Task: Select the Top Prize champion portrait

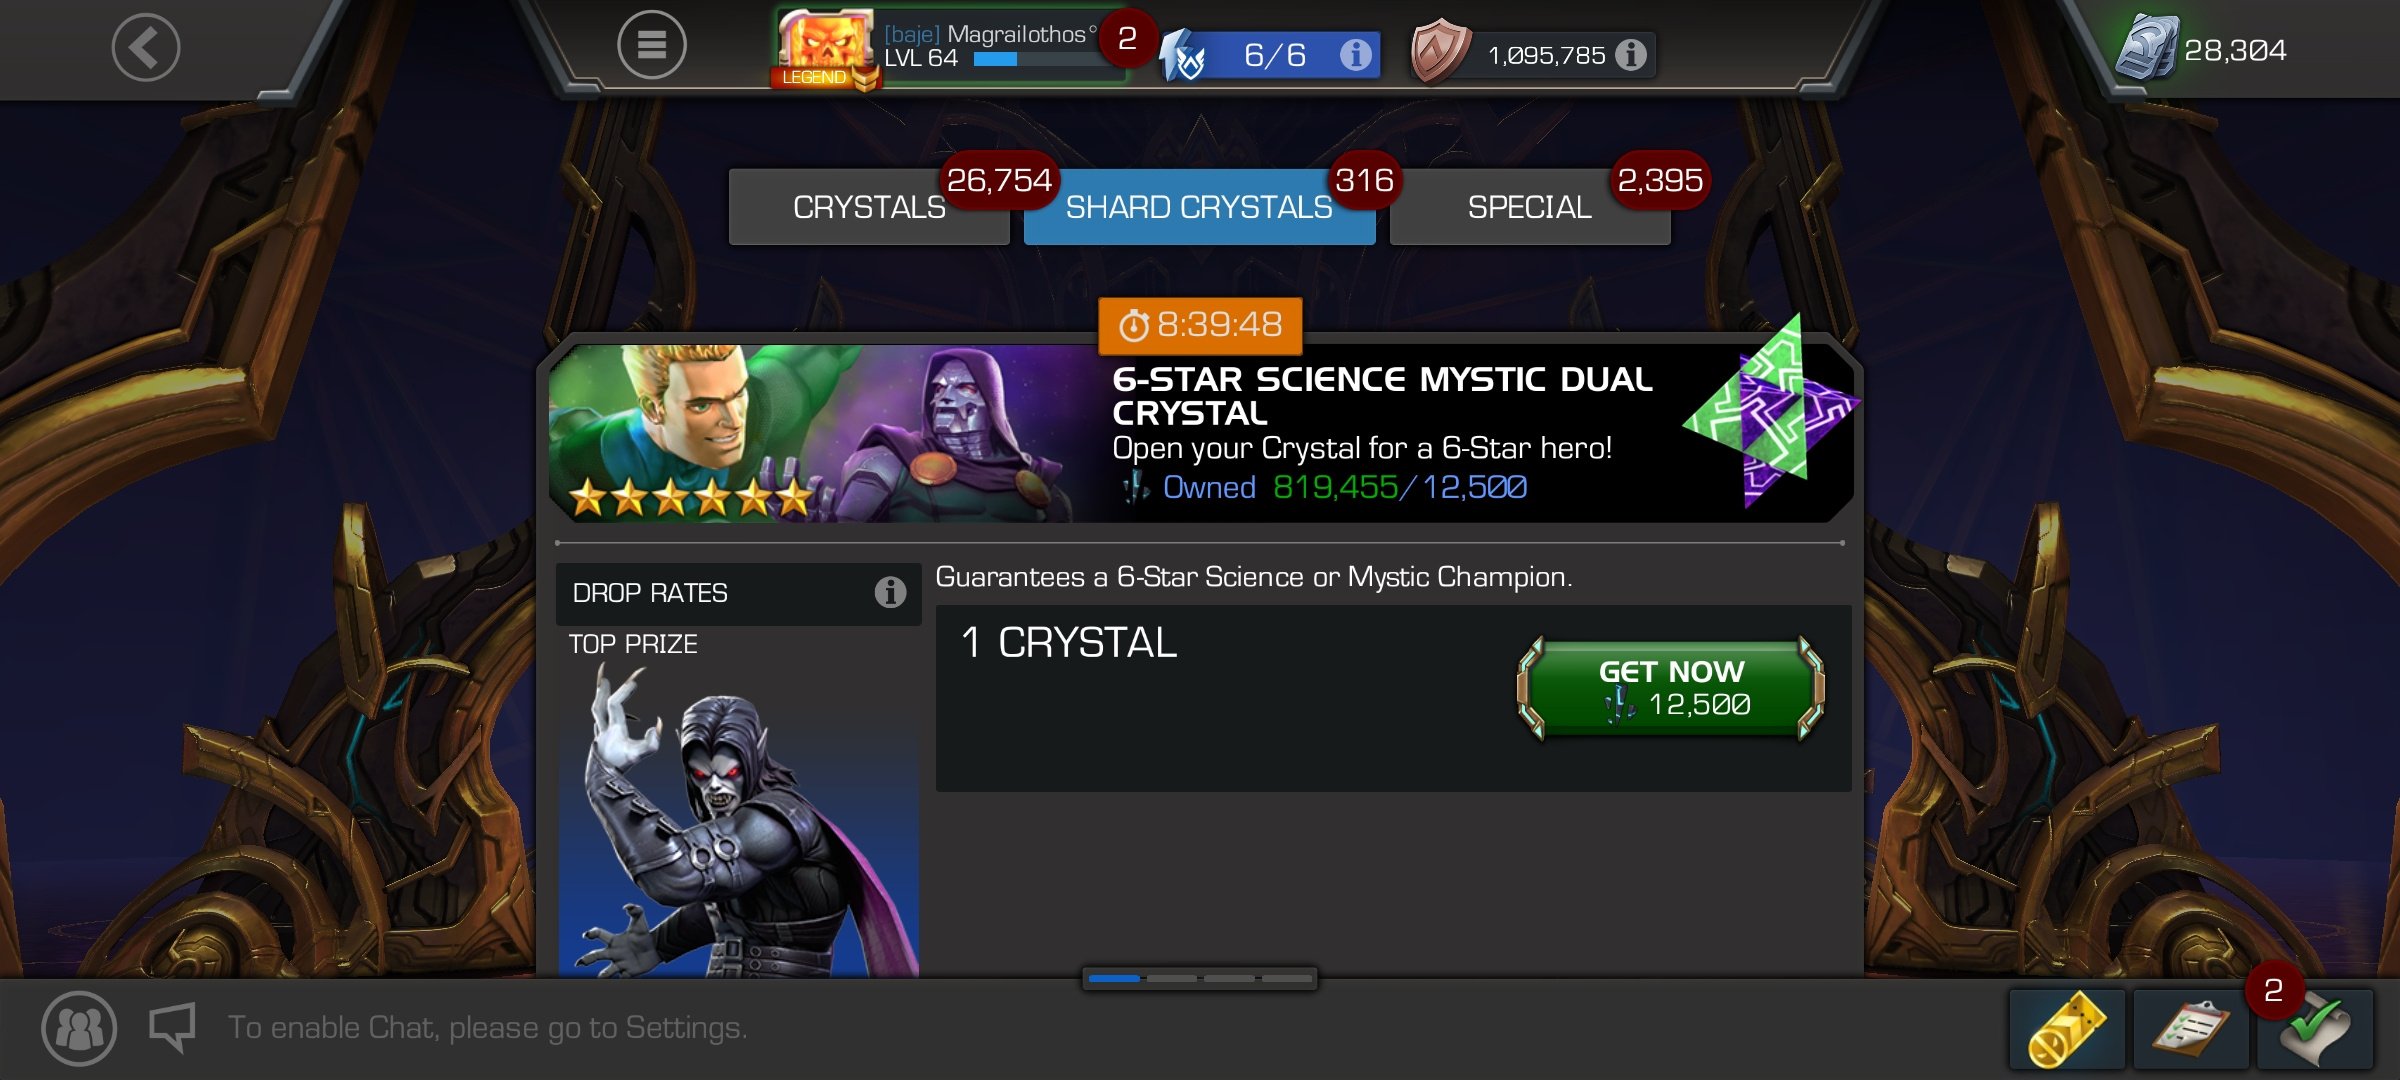Action: click(739, 820)
